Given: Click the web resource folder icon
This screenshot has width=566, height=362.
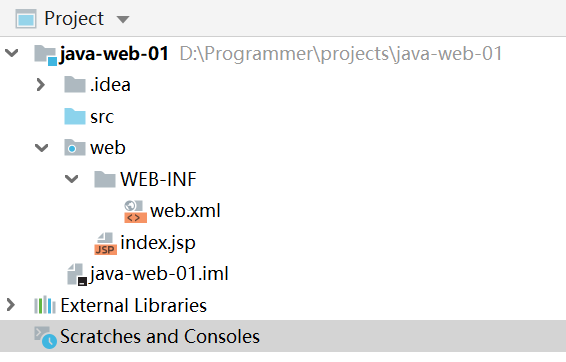Looking at the screenshot, I should (75, 147).
